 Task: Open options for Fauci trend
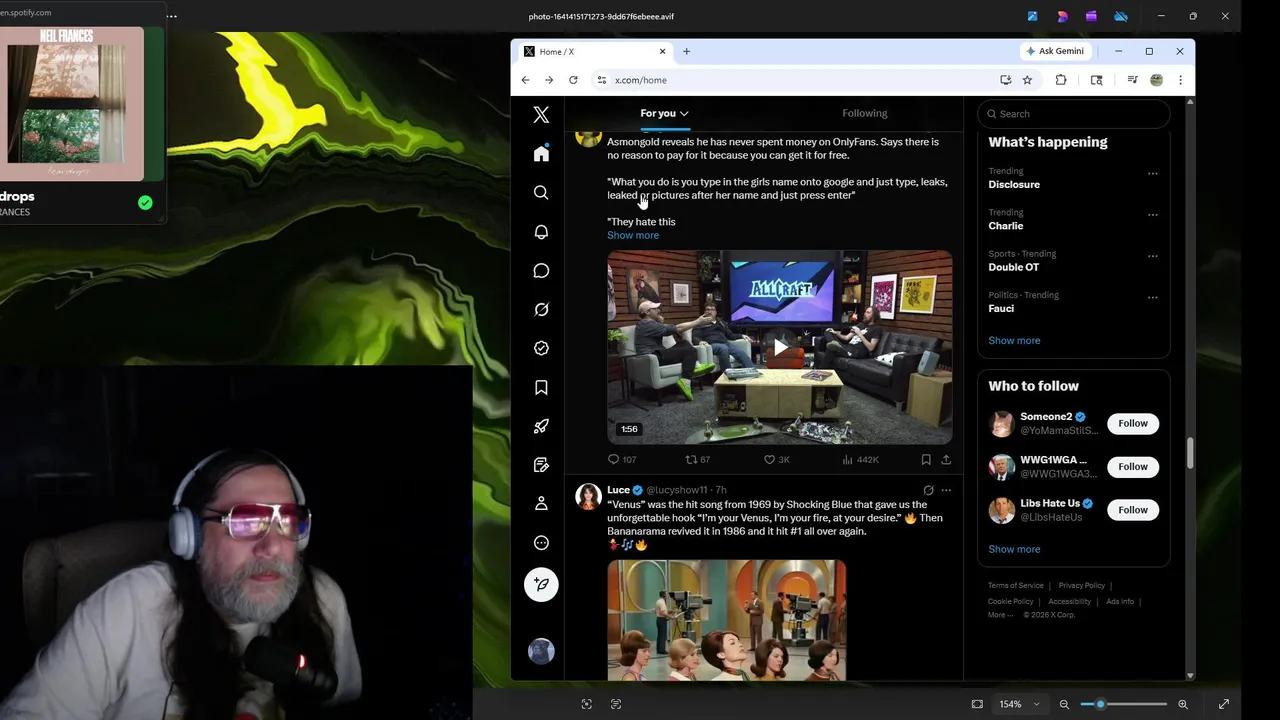click(1153, 297)
